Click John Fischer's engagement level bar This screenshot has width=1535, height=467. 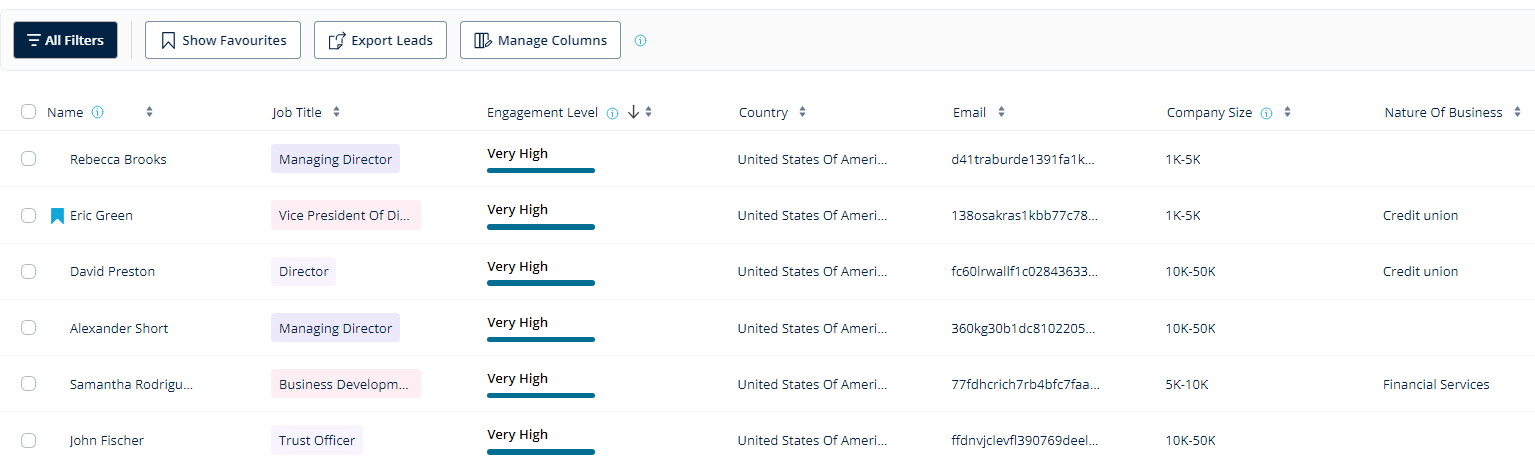pyautogui.click(x=540, y=451)
